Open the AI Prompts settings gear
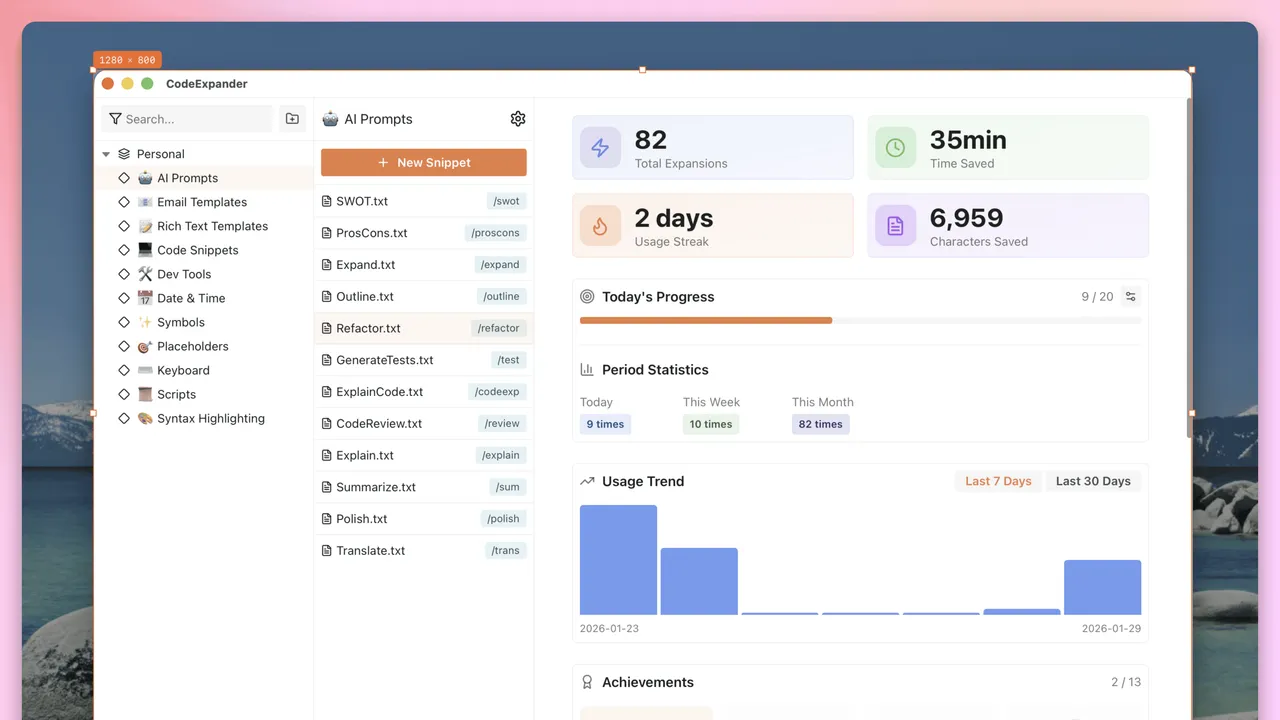1280x720 pixels. point(518,119)
